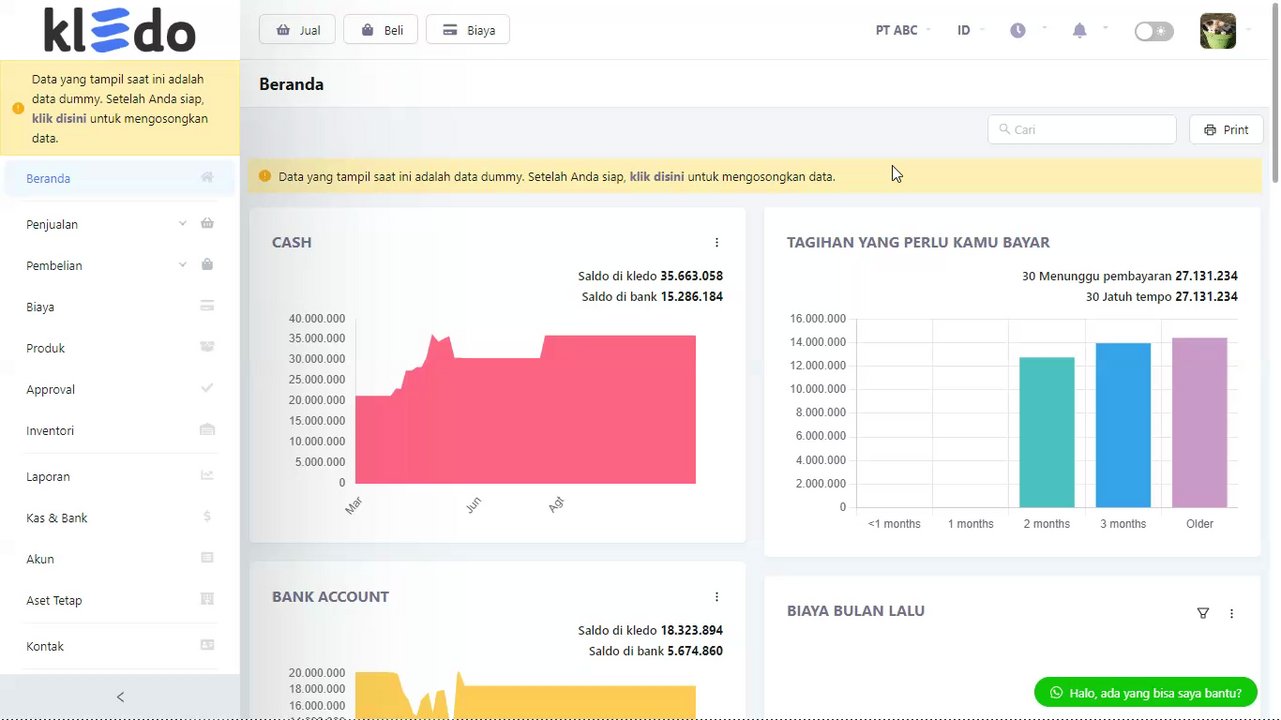Click 'klik disini' link in sidebar notice
The width and height of the screenshot is (1281, 720).
click(59, 118)
